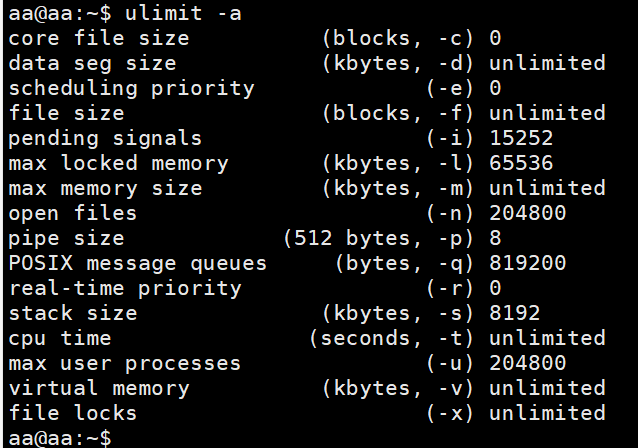Image resolution: width=638 pixels, height=448 pixels.
Task: Click the pending signals value 15252
Action: click(x=521, y=138)
